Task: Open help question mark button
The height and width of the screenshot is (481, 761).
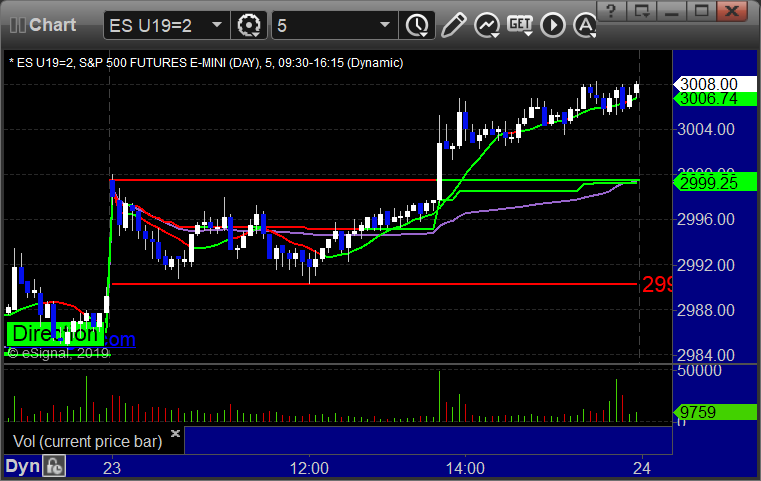Action: tap(611, 11)
